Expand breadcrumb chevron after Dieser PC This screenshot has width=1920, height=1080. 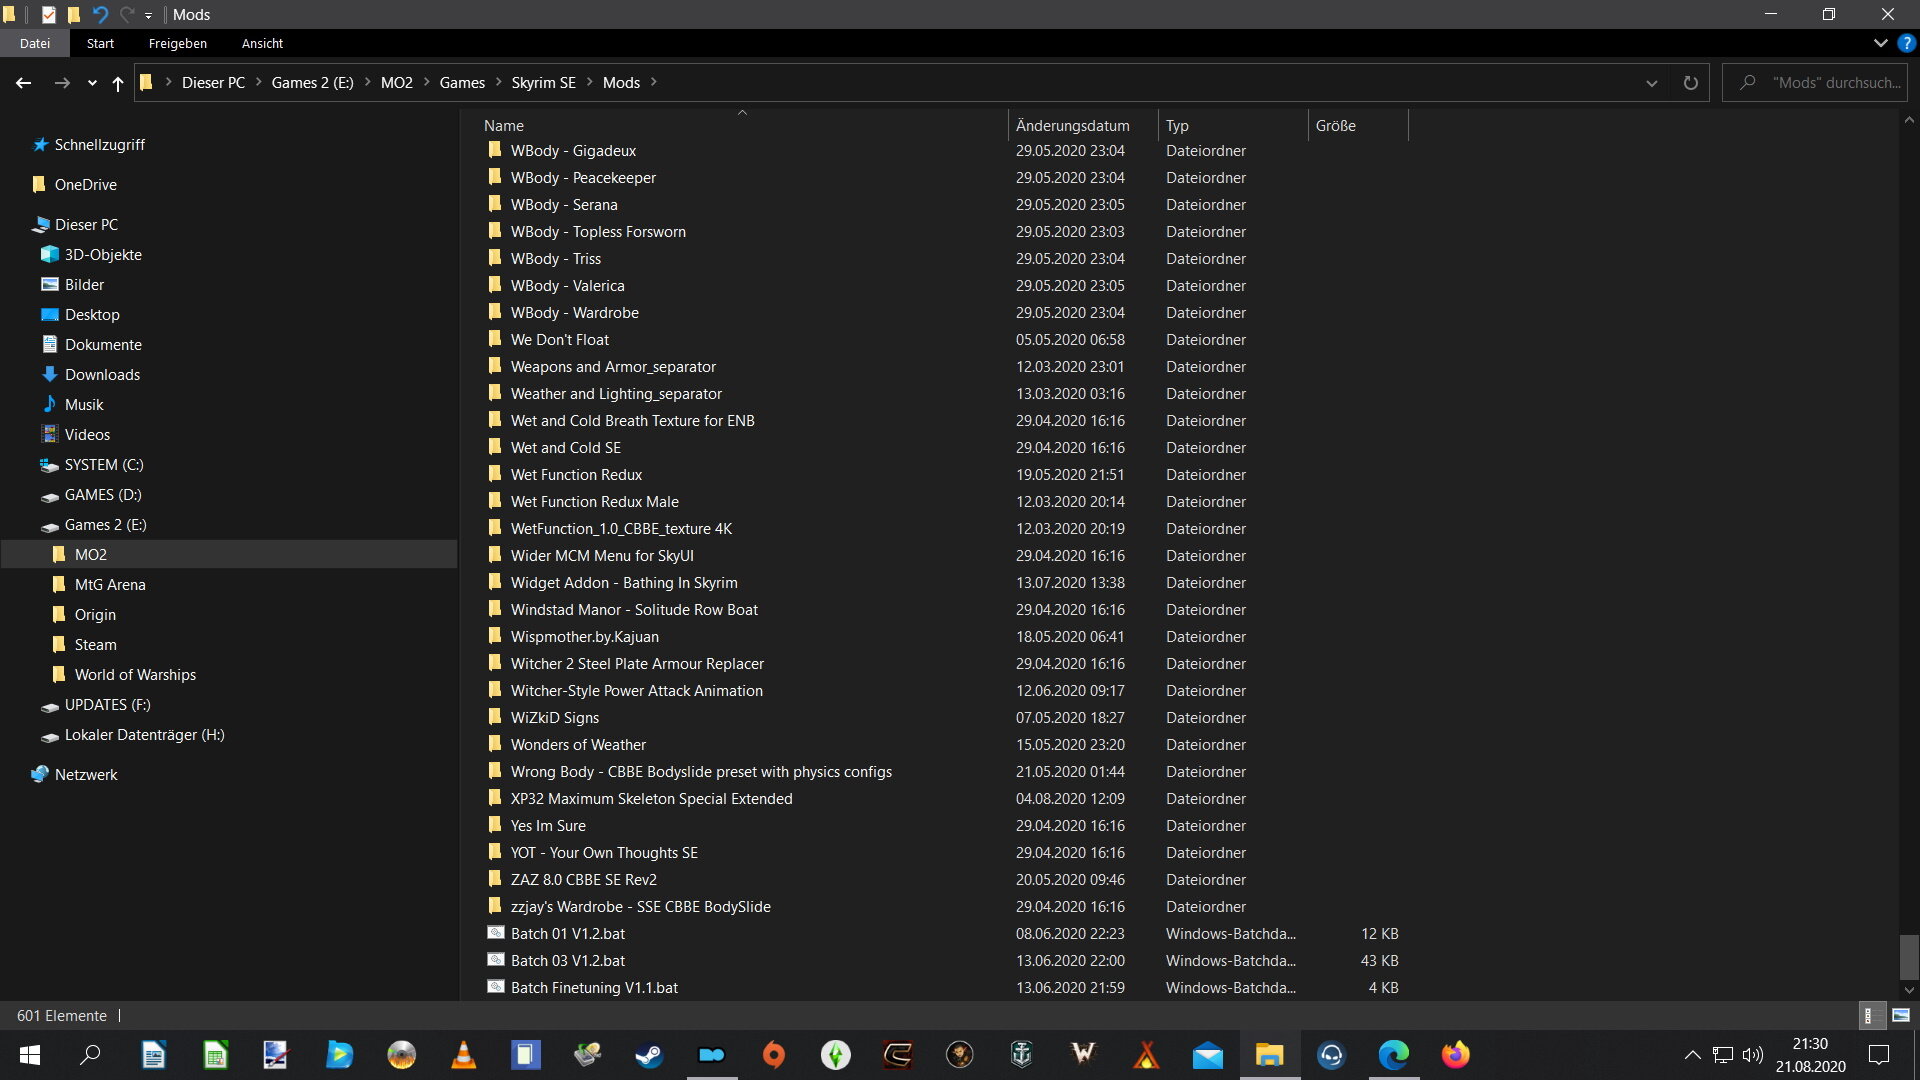[x=258, y=82]
